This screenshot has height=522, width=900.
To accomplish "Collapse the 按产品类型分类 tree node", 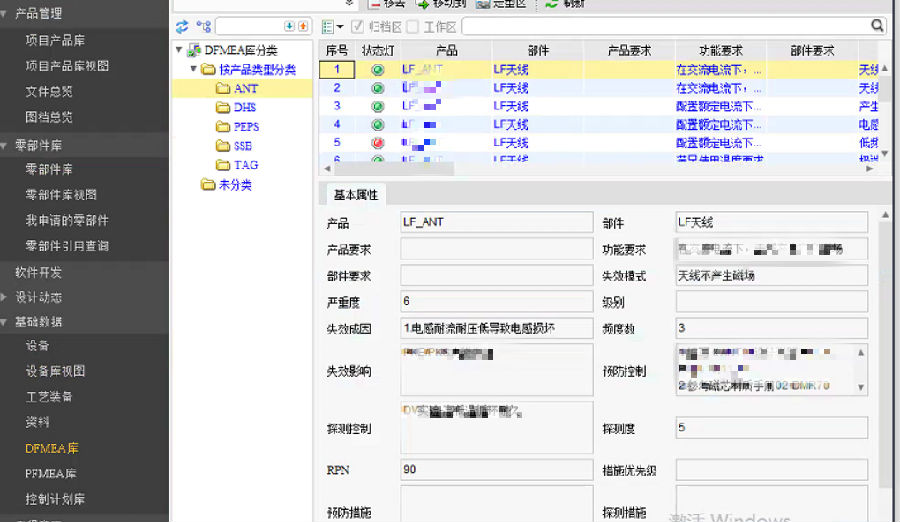I will (x=193, y=70).
